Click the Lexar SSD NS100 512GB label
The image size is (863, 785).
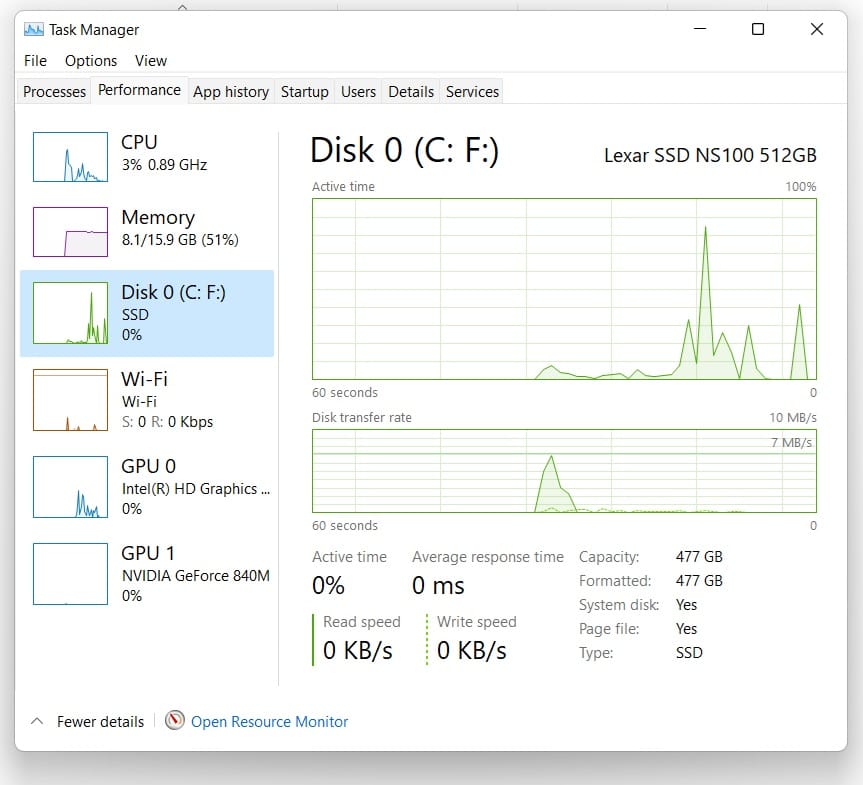(x=710, y=155)
